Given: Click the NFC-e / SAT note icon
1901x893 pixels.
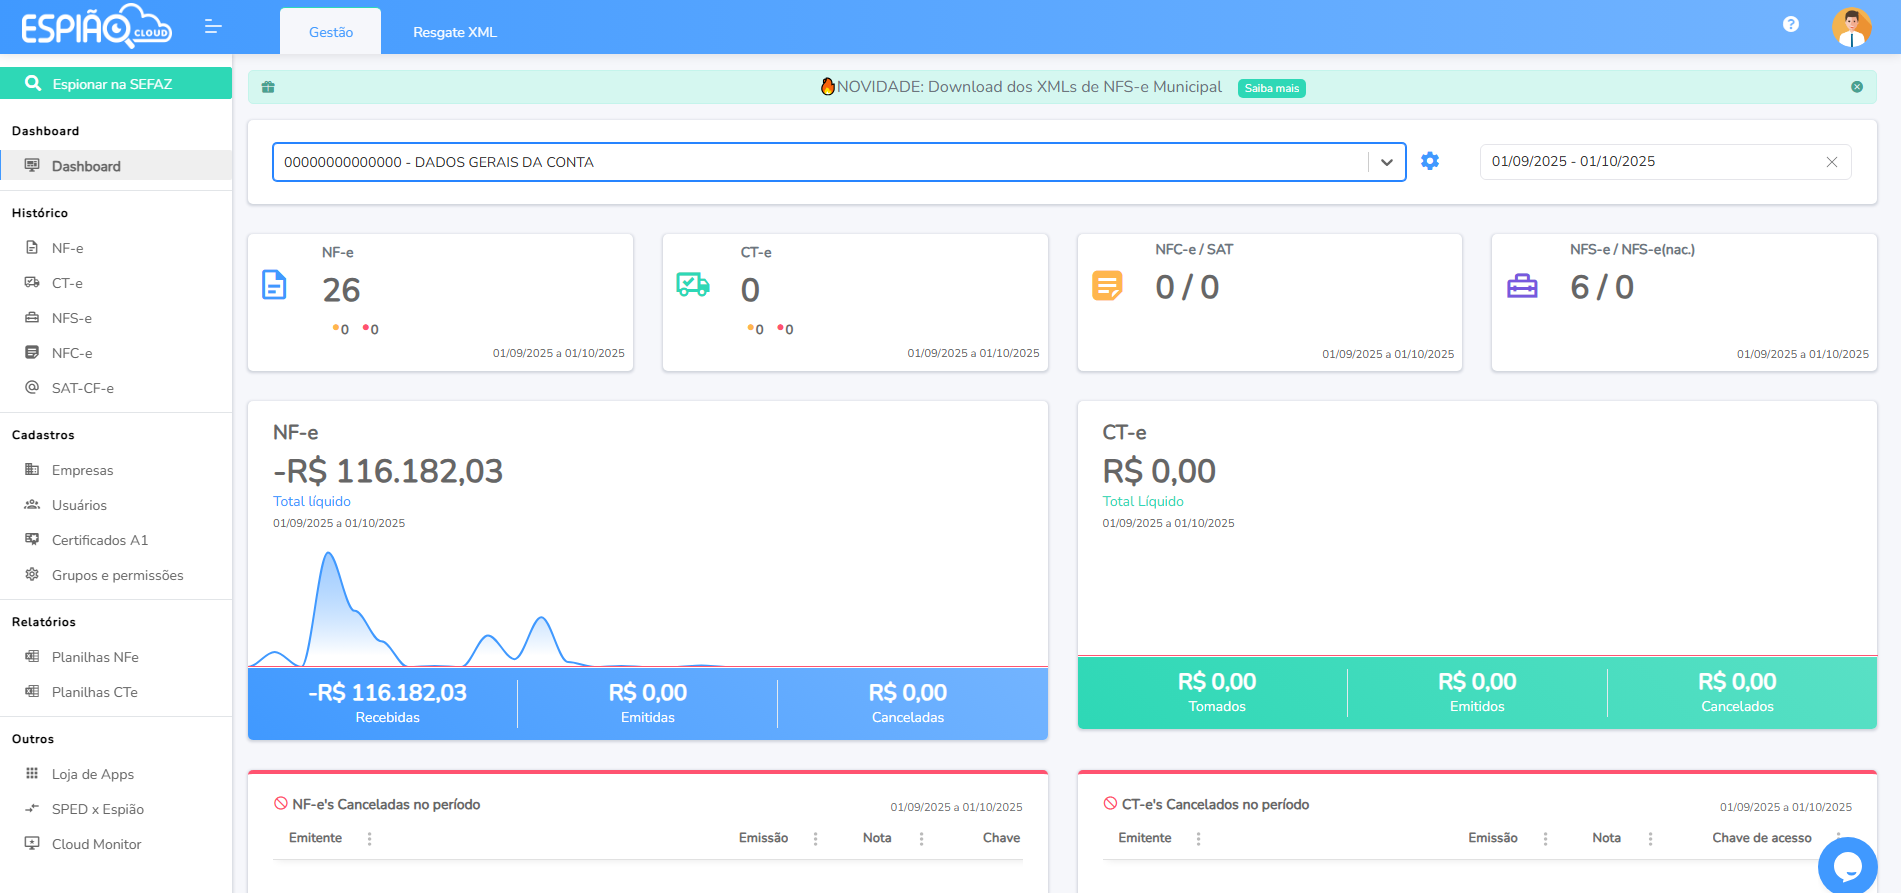Looking at the screenshot, I should tap(1107, 286).
